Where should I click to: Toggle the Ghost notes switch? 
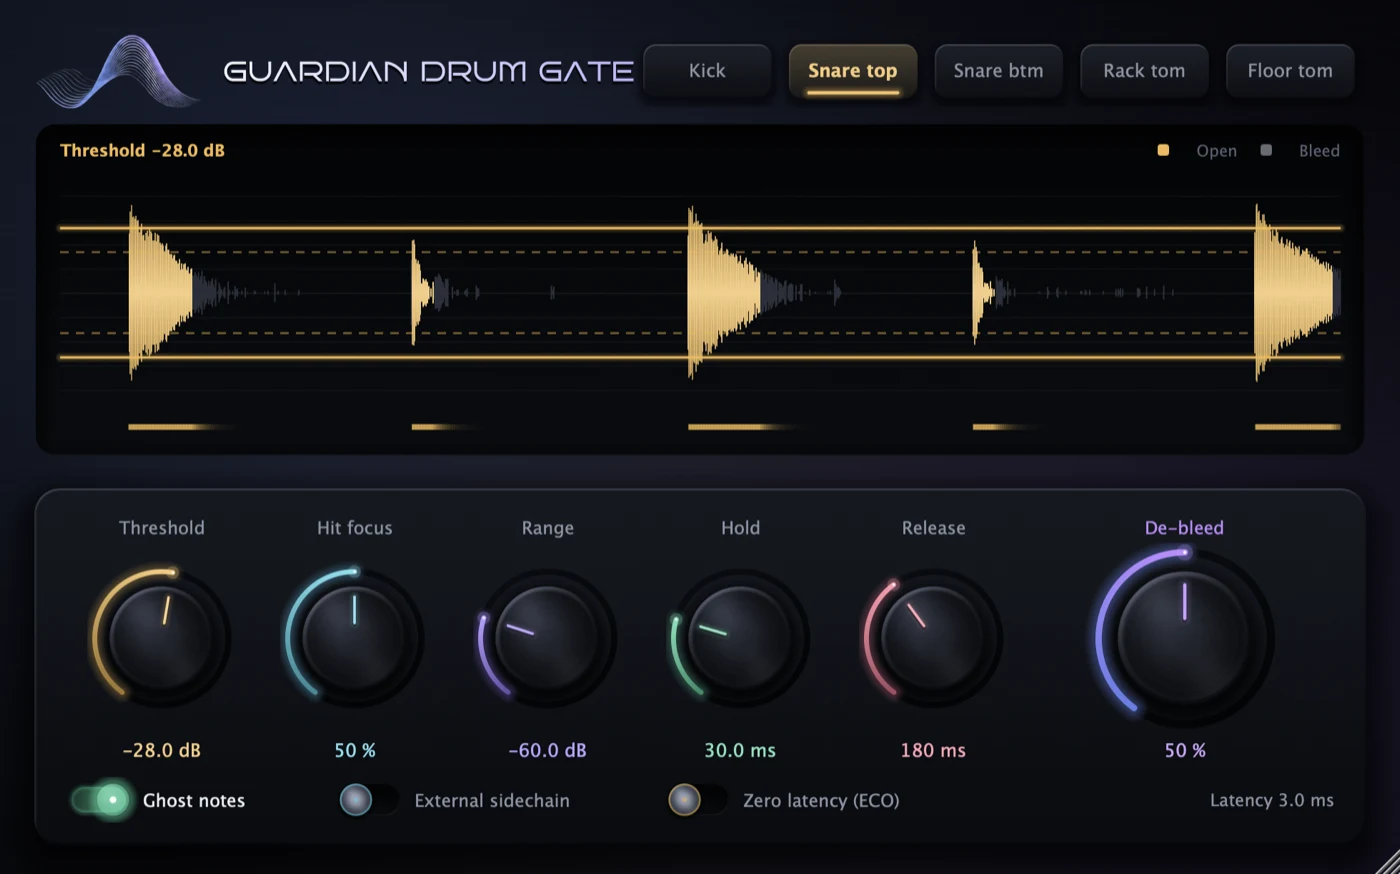pyautogui.click(x=100, y=800)
